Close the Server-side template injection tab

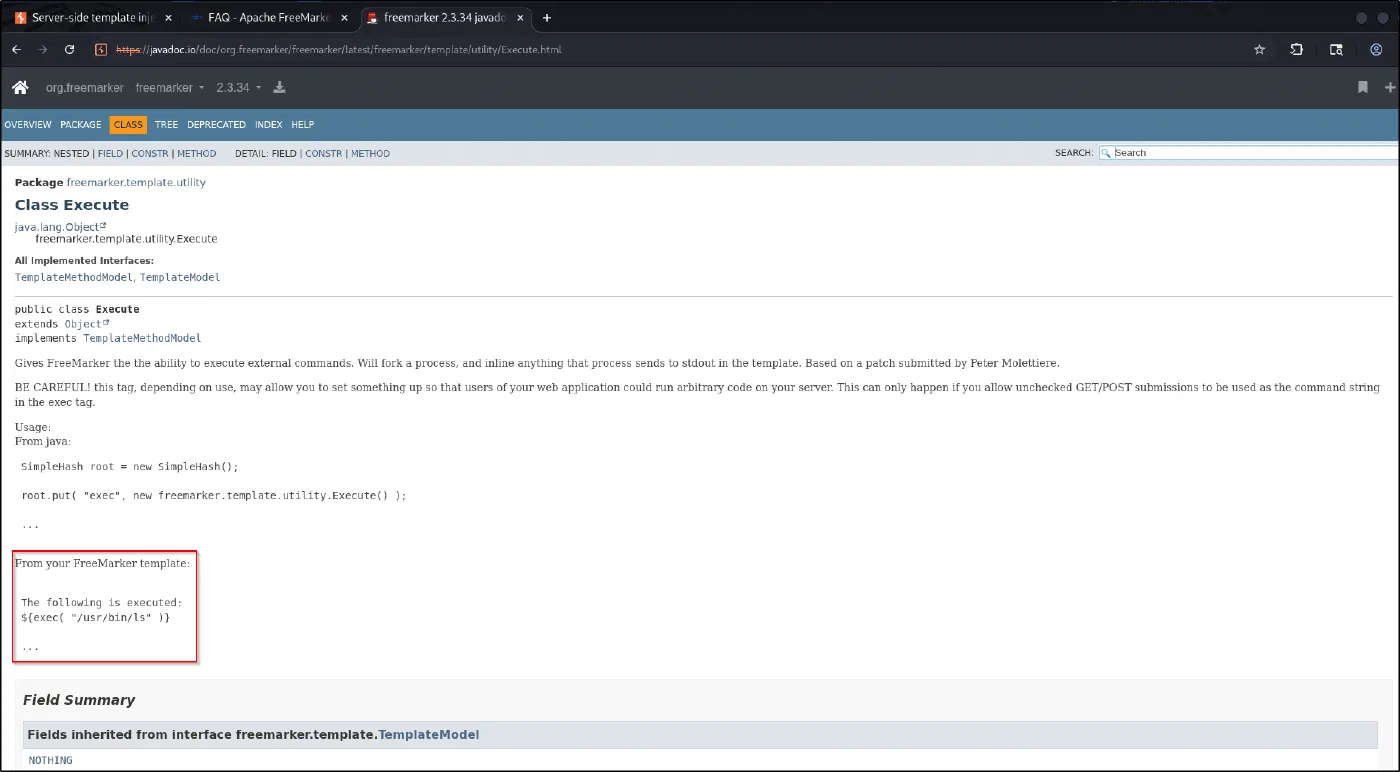pyautogui.click(x=168, y=18)
